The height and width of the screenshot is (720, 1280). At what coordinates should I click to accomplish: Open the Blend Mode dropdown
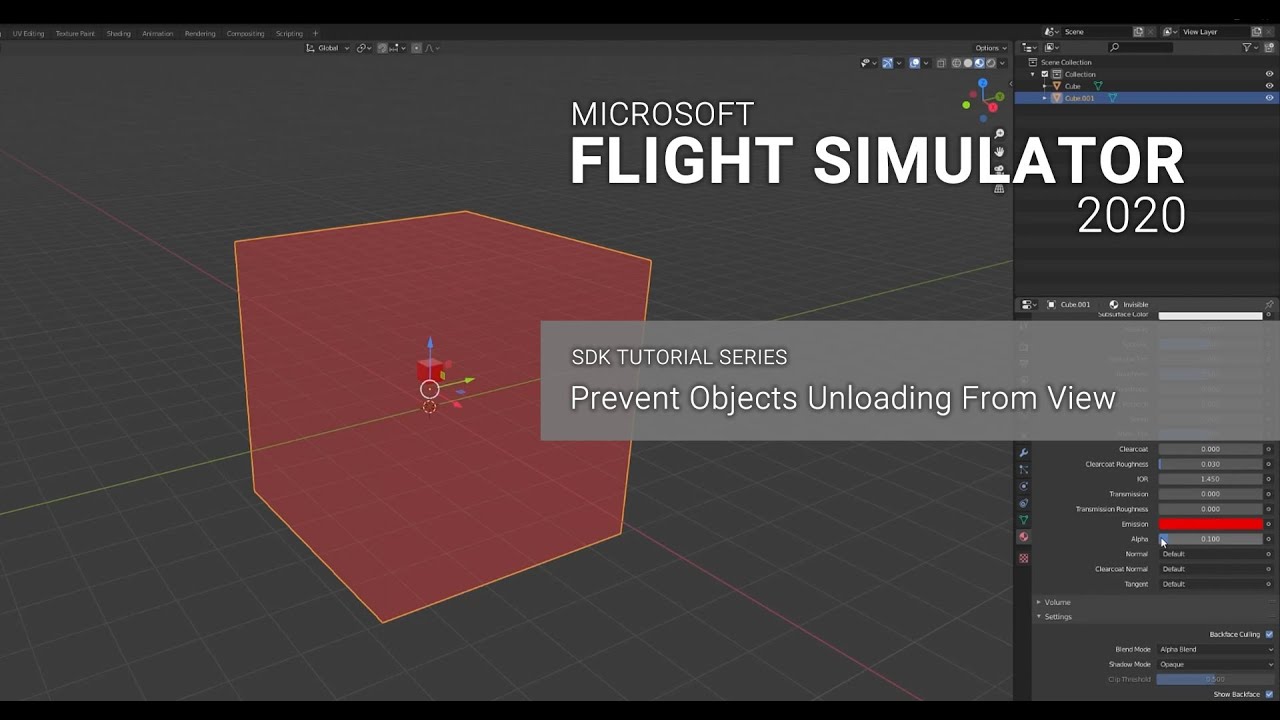[1216, 649]
